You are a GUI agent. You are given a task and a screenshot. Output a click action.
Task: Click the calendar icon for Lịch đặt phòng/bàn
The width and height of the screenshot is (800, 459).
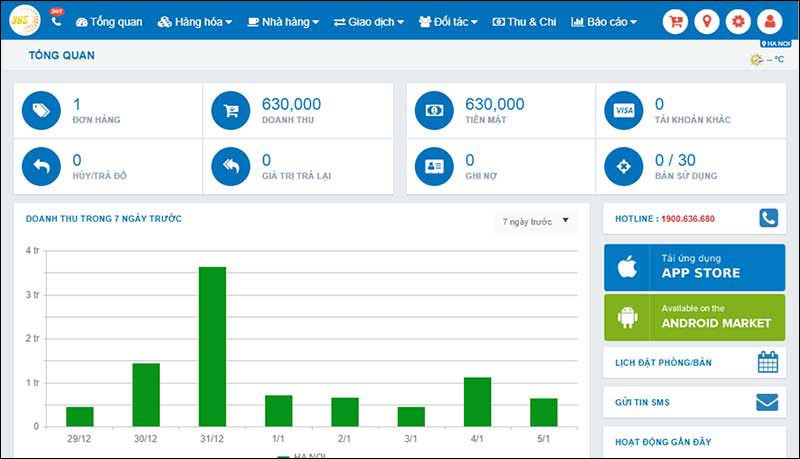click(767, 362)
